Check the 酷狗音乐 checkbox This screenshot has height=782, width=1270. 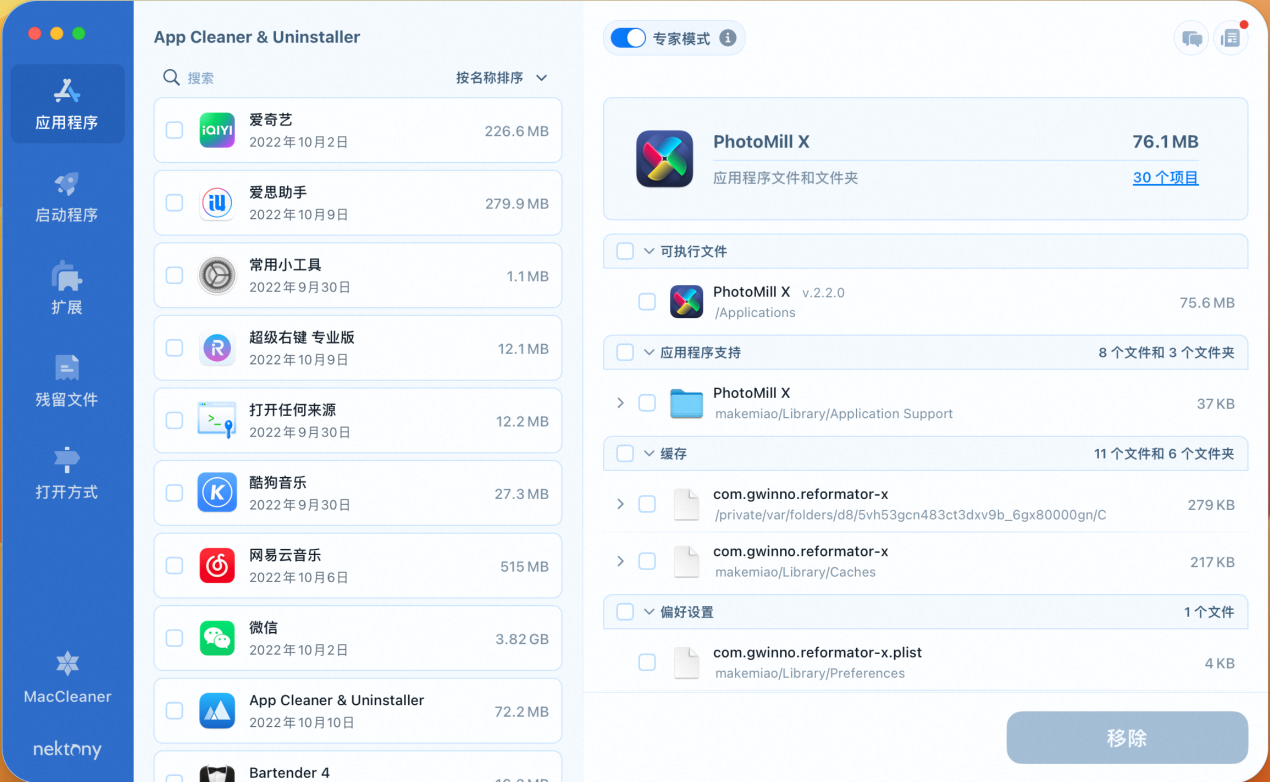point(174,493)
